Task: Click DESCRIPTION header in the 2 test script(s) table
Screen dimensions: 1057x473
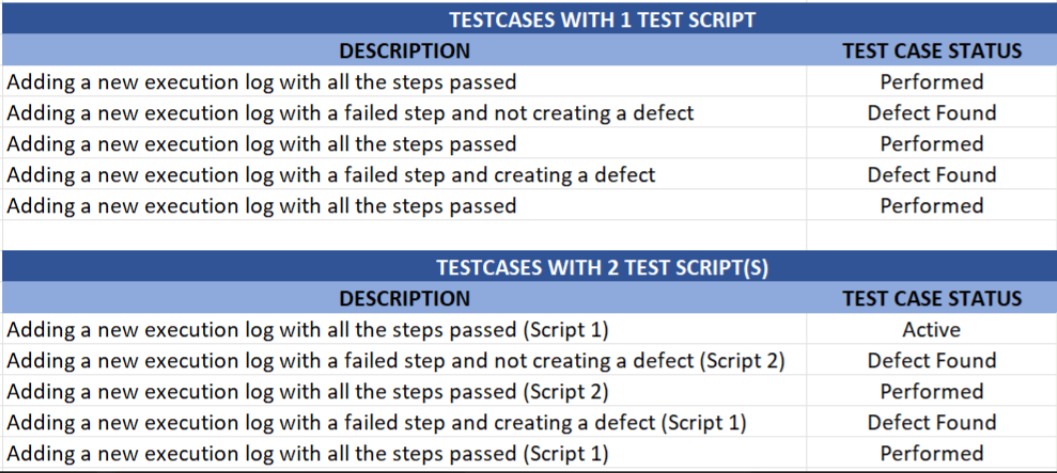Action: (404, 298)
